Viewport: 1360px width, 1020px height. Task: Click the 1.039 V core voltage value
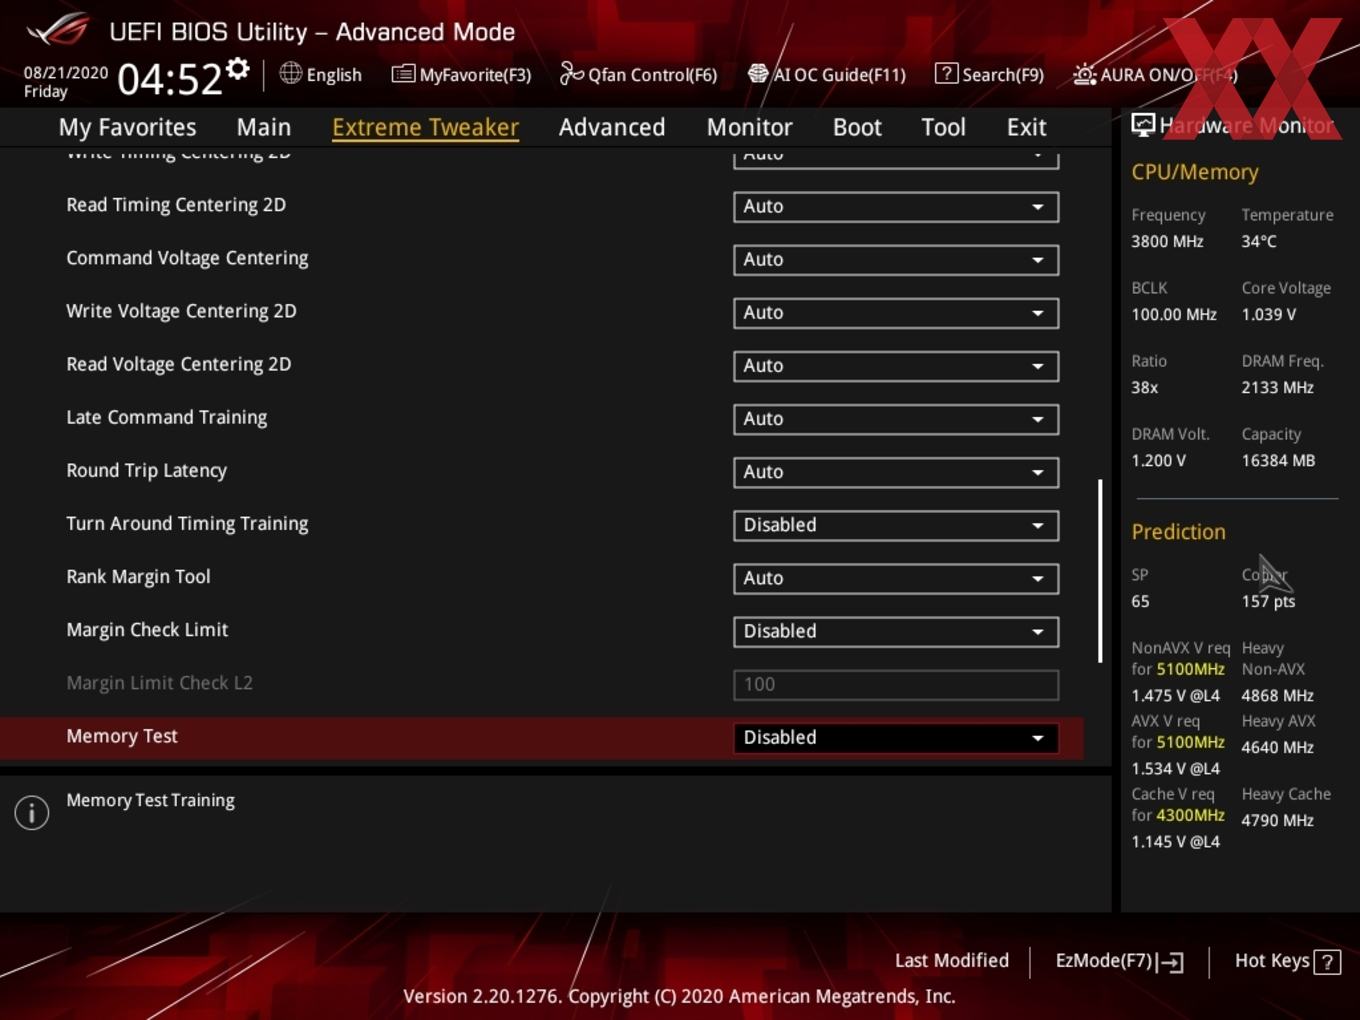coord(1268,314)
